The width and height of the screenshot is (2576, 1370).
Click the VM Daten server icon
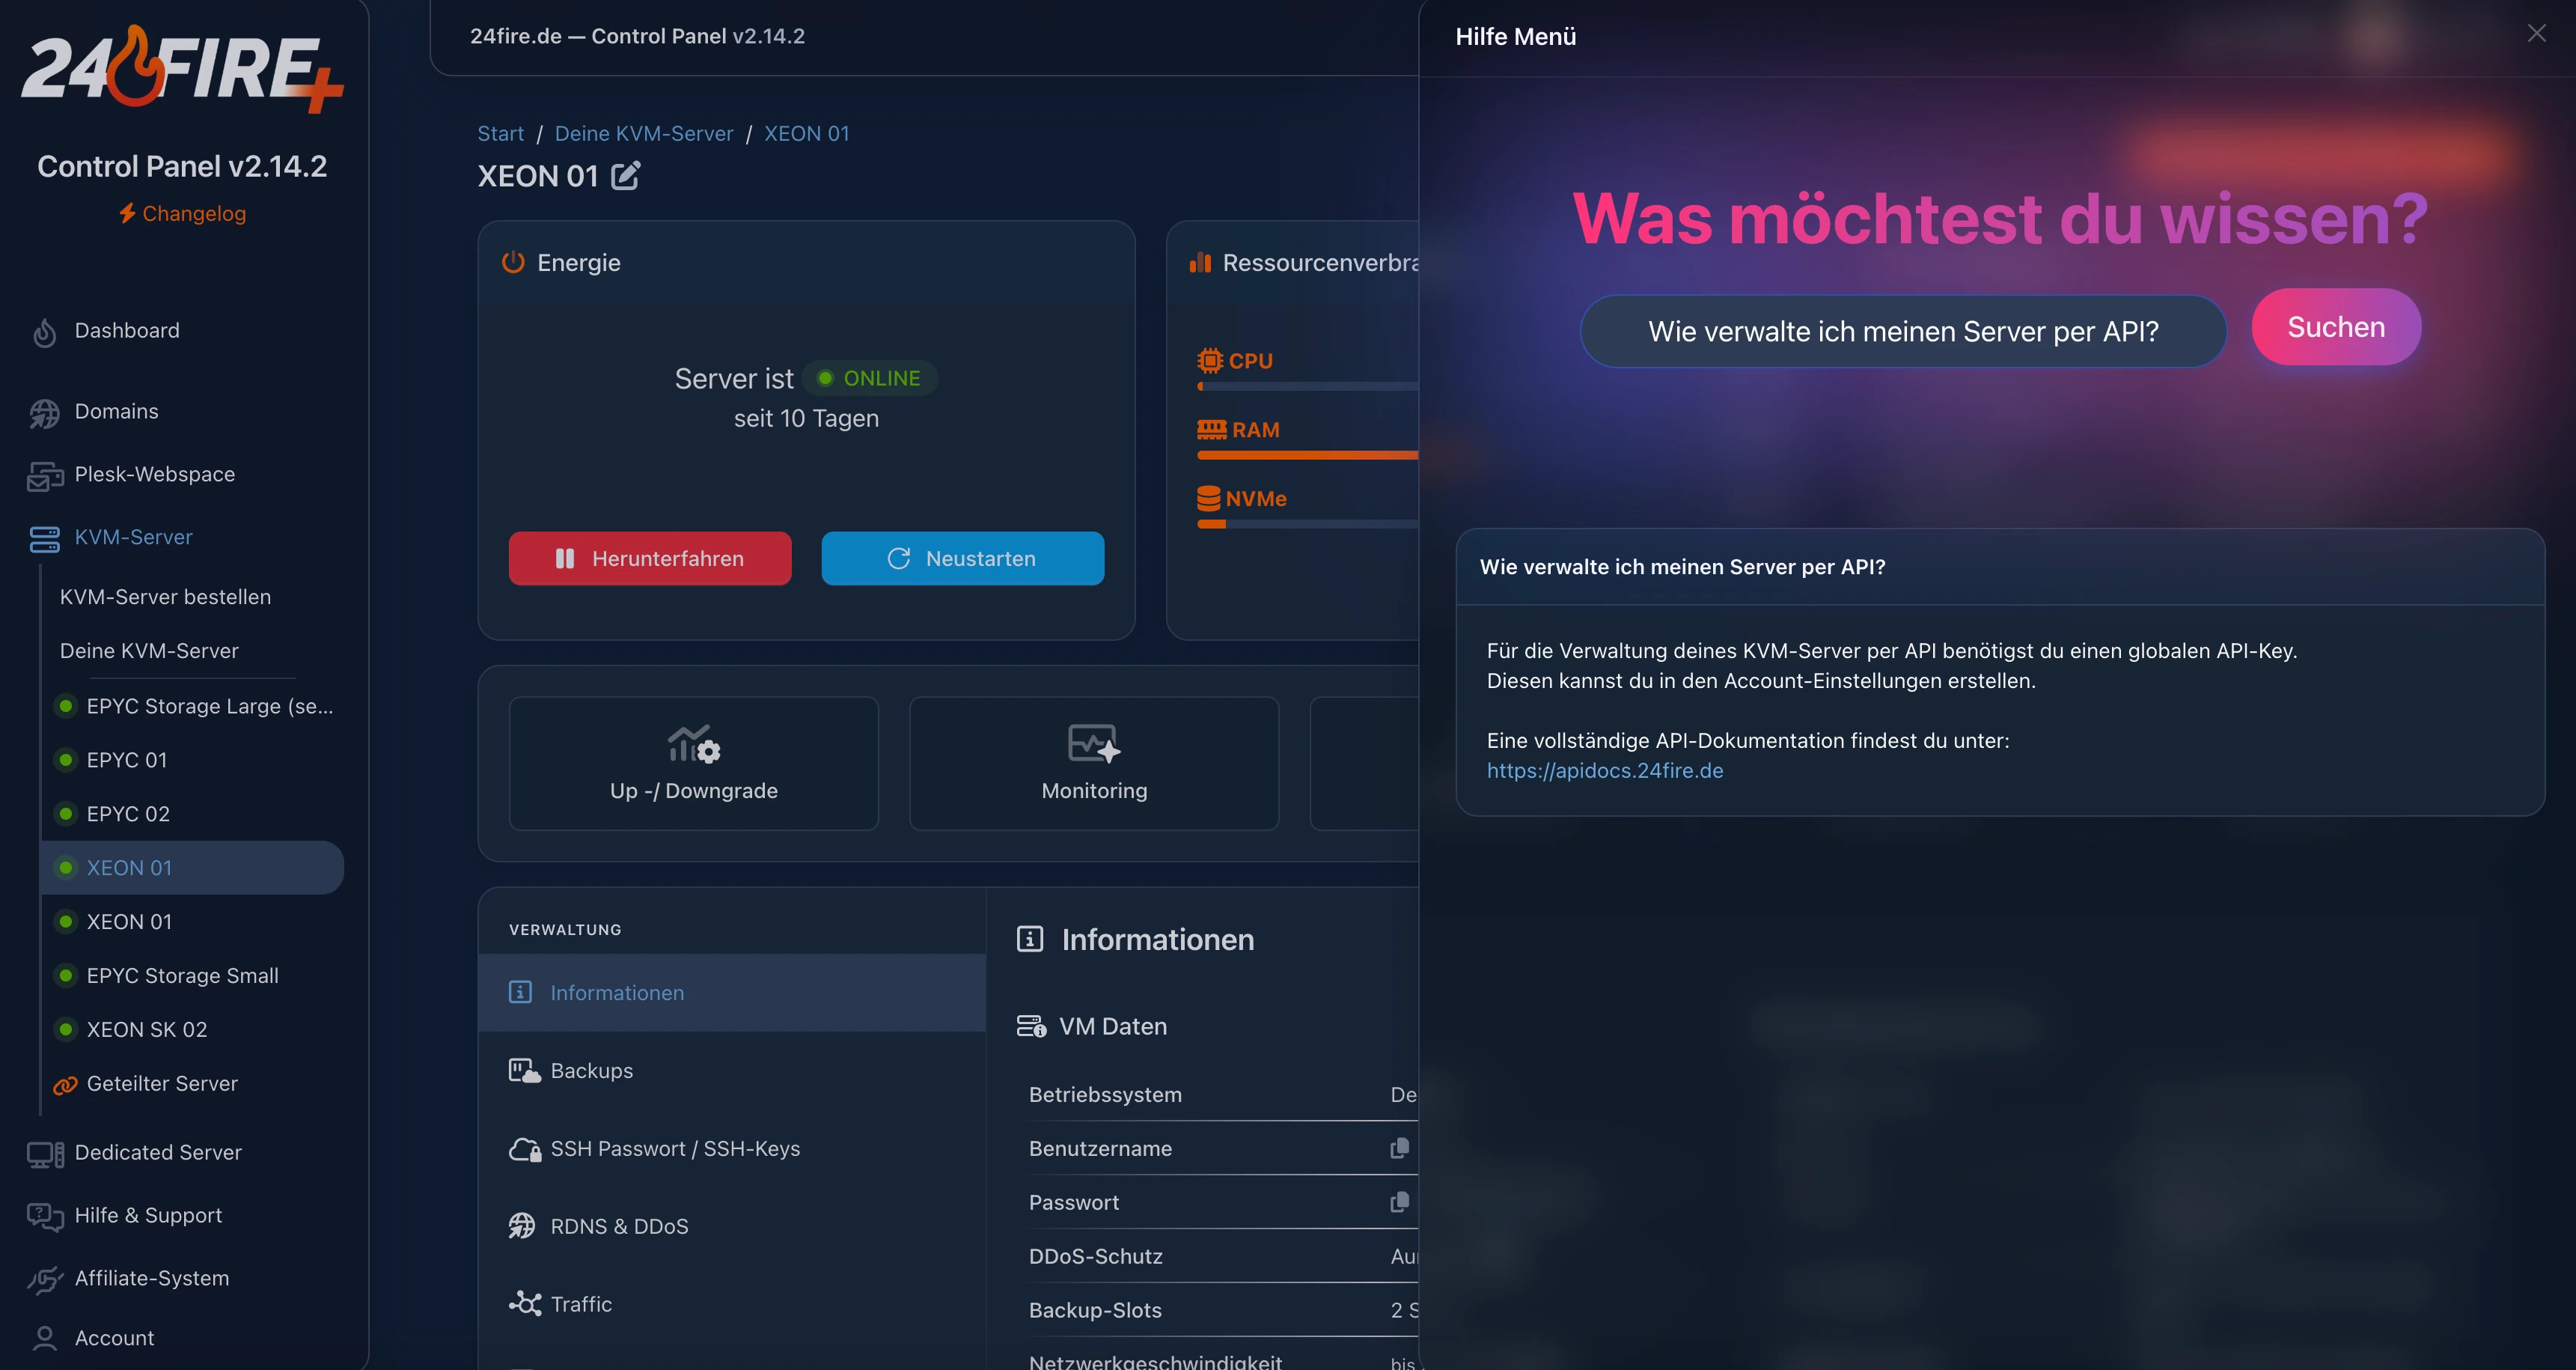pos(1031,1026)
